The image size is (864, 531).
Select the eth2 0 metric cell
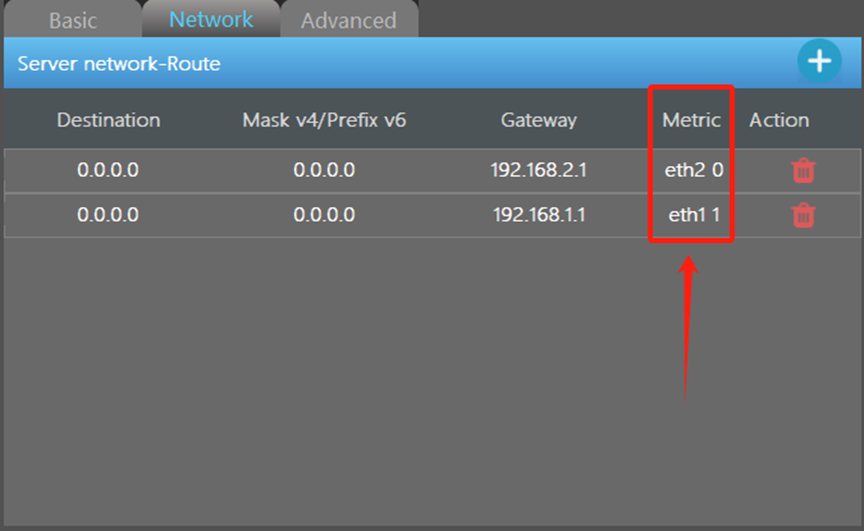(x=694, y=170)
